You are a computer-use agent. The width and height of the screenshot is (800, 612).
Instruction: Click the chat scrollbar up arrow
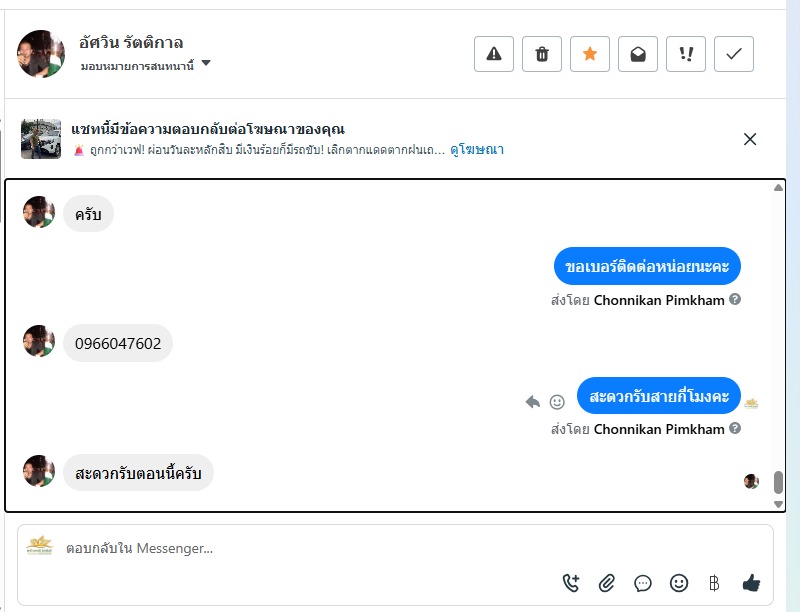[779, 188]
